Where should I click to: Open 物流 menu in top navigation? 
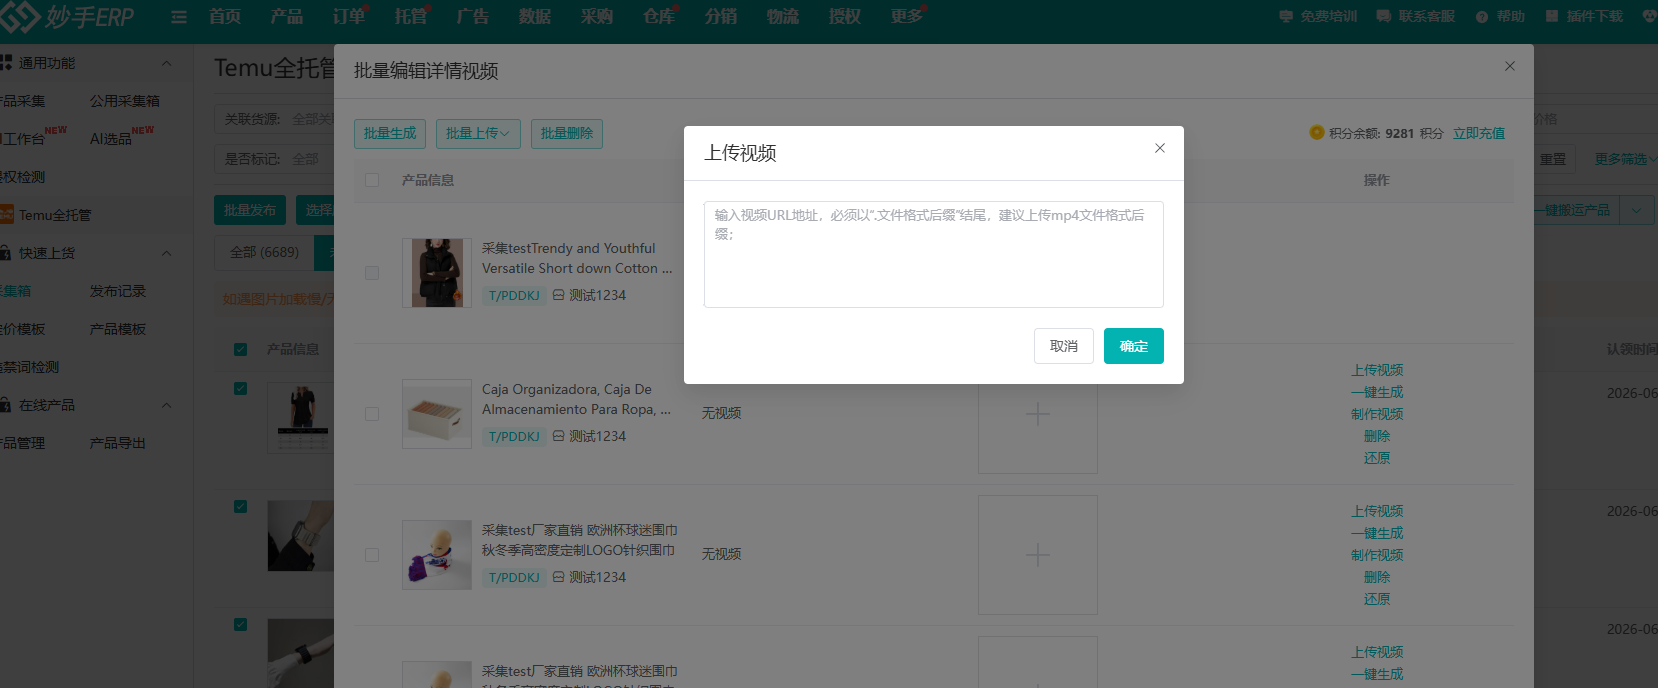[x=783, y=16]
